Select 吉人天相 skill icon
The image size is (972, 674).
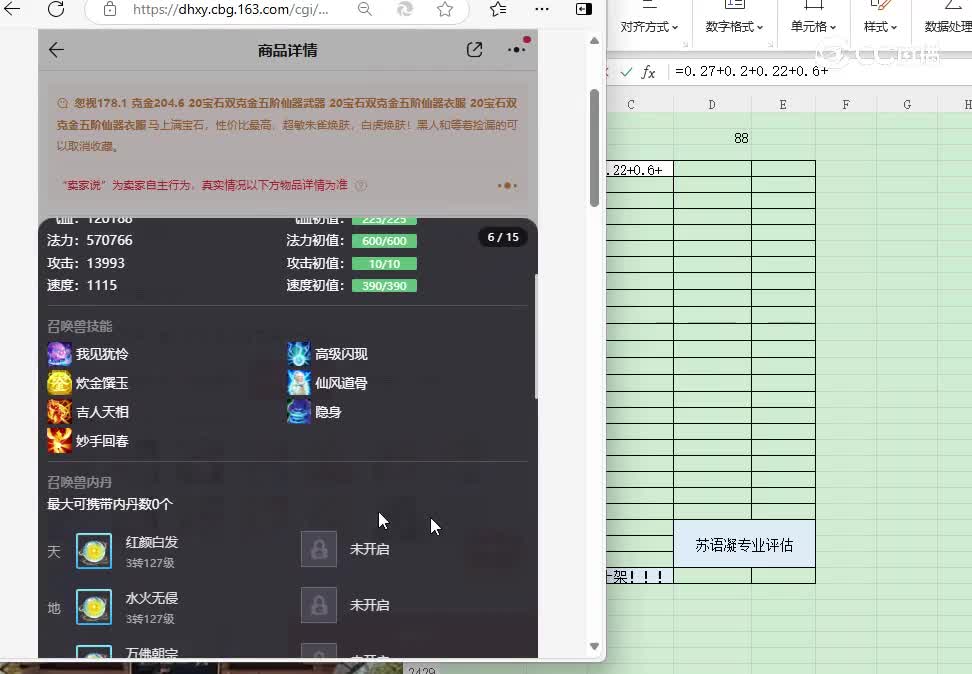[x=60, y=412]
